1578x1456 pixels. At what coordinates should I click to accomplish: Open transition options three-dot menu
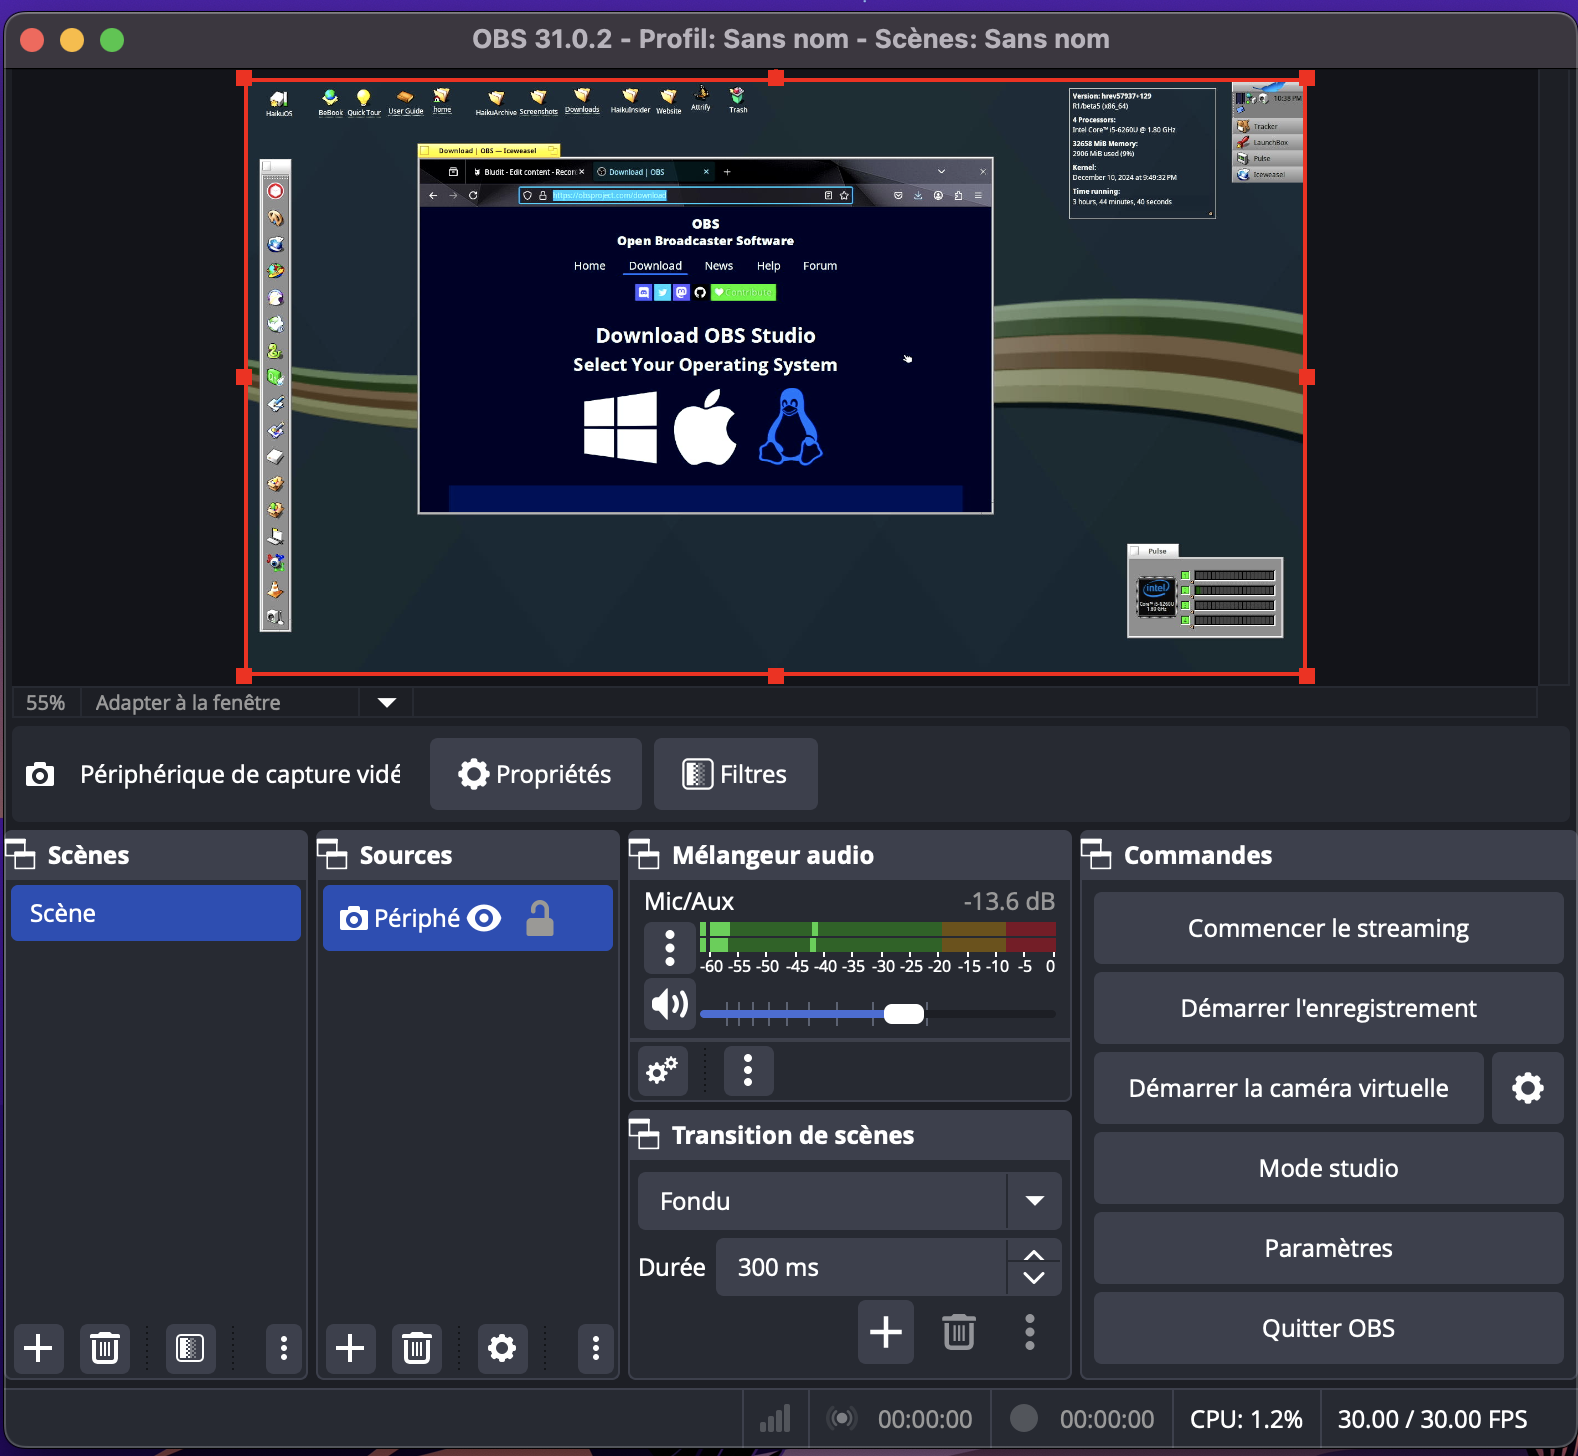(1030, 1332)
